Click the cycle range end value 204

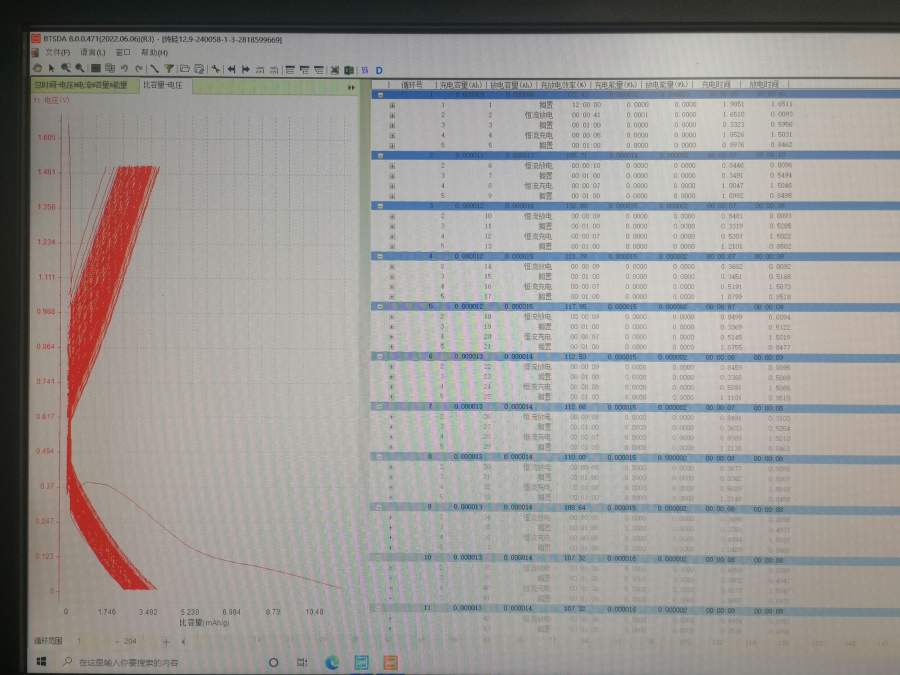point(129,641)
